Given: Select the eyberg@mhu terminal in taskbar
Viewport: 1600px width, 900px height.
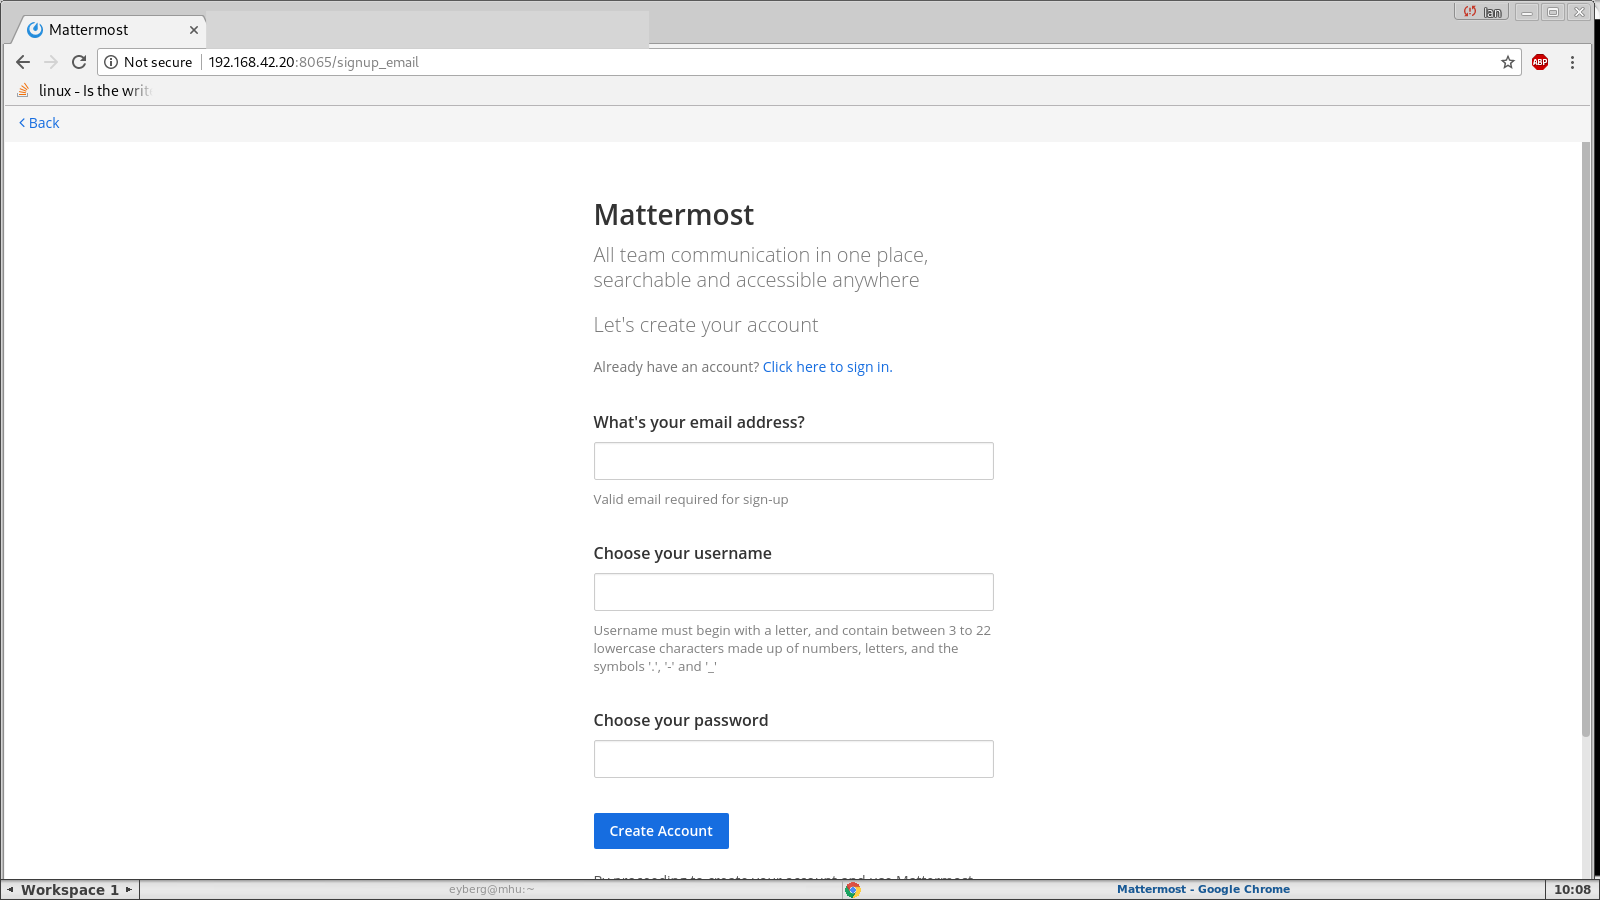Looking at the screenshot, I should 491,889.
